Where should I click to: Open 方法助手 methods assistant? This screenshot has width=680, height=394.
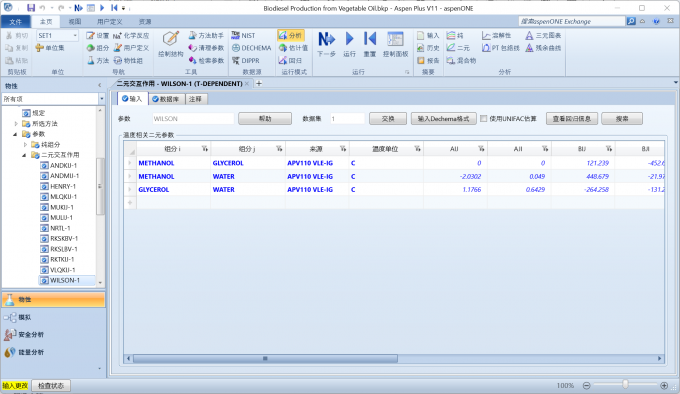click(206, 36)
